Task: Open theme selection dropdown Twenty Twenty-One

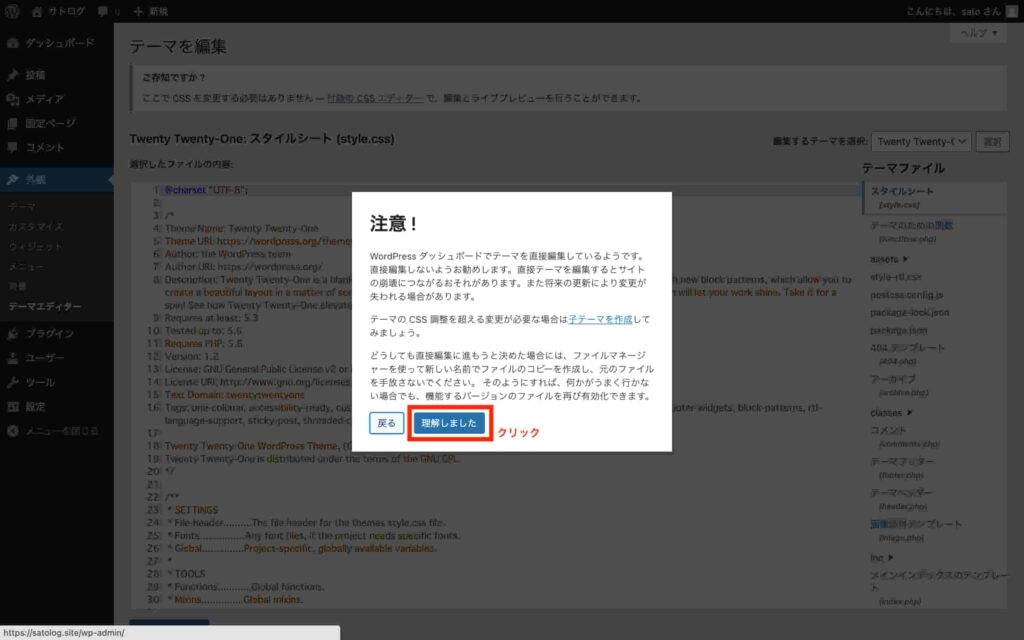Action: tap(921, 142)
